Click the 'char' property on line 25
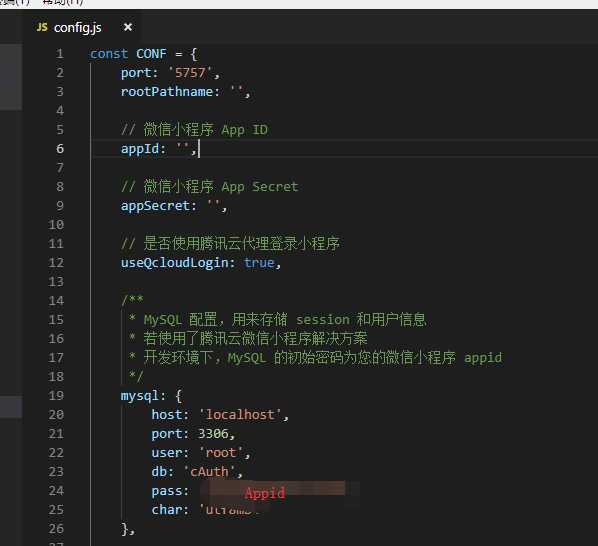 (x=166, y=510)
